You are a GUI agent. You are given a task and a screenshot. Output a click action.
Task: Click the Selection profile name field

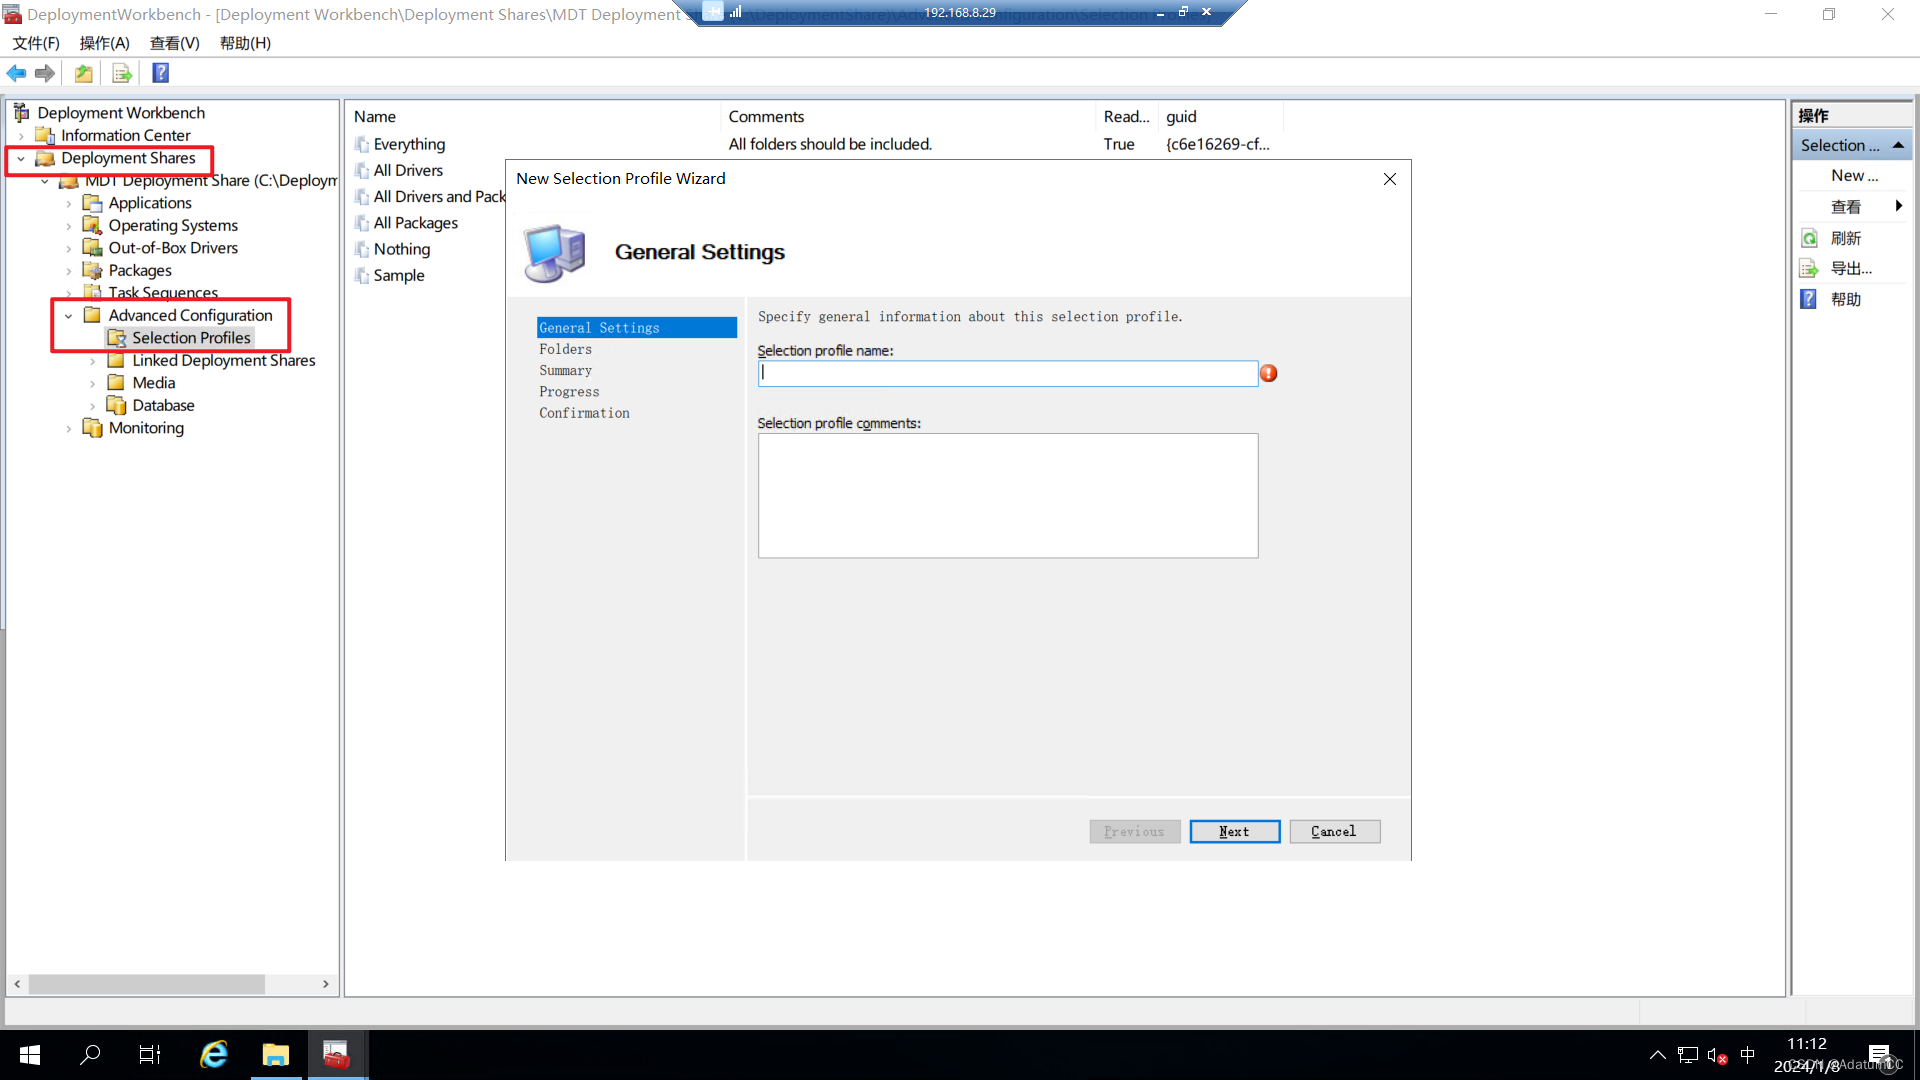pos(1007,373)
